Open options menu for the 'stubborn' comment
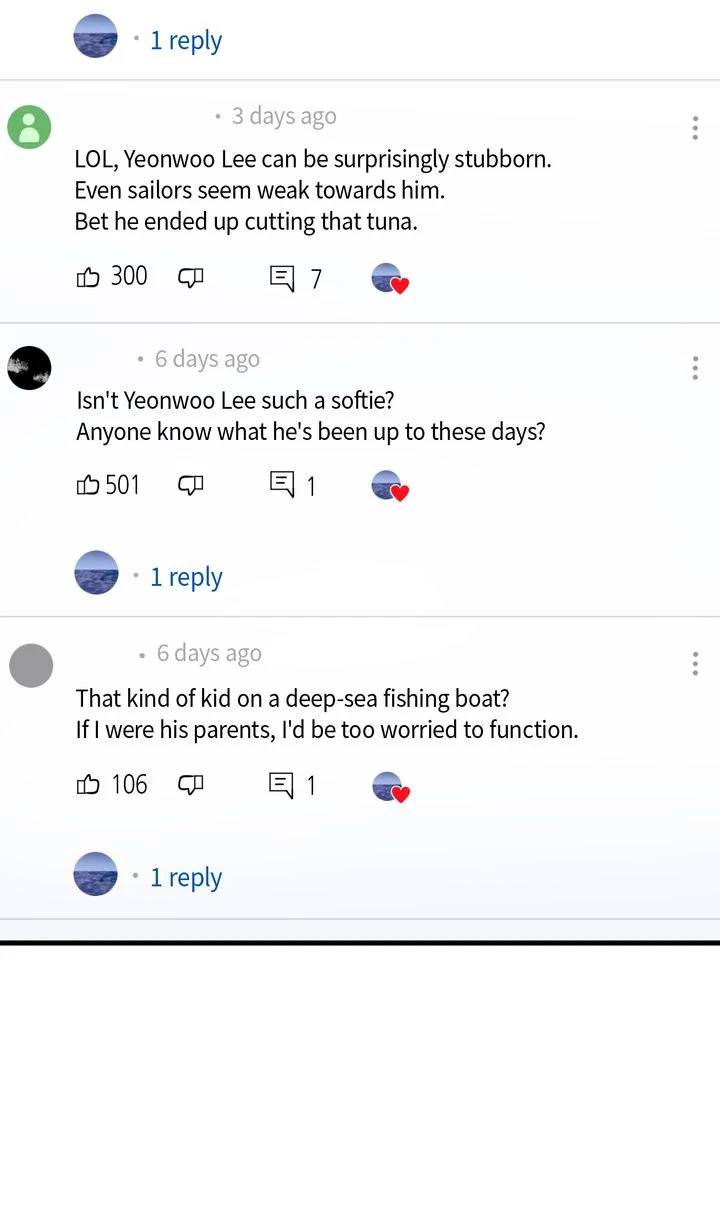720x1205 pixels. [x=695, y=128]
